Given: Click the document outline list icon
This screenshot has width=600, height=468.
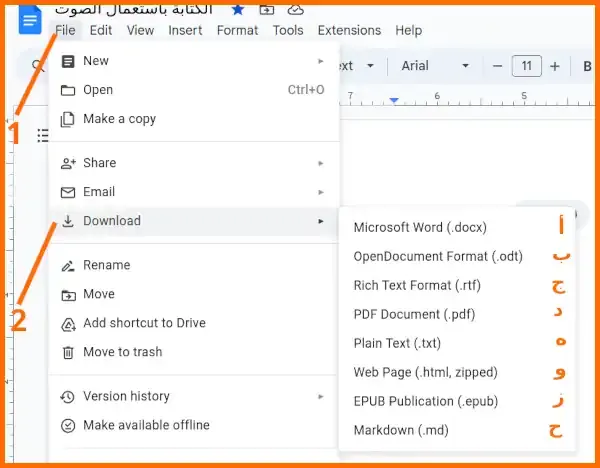Looking at the screenshot, I should 42,135.
